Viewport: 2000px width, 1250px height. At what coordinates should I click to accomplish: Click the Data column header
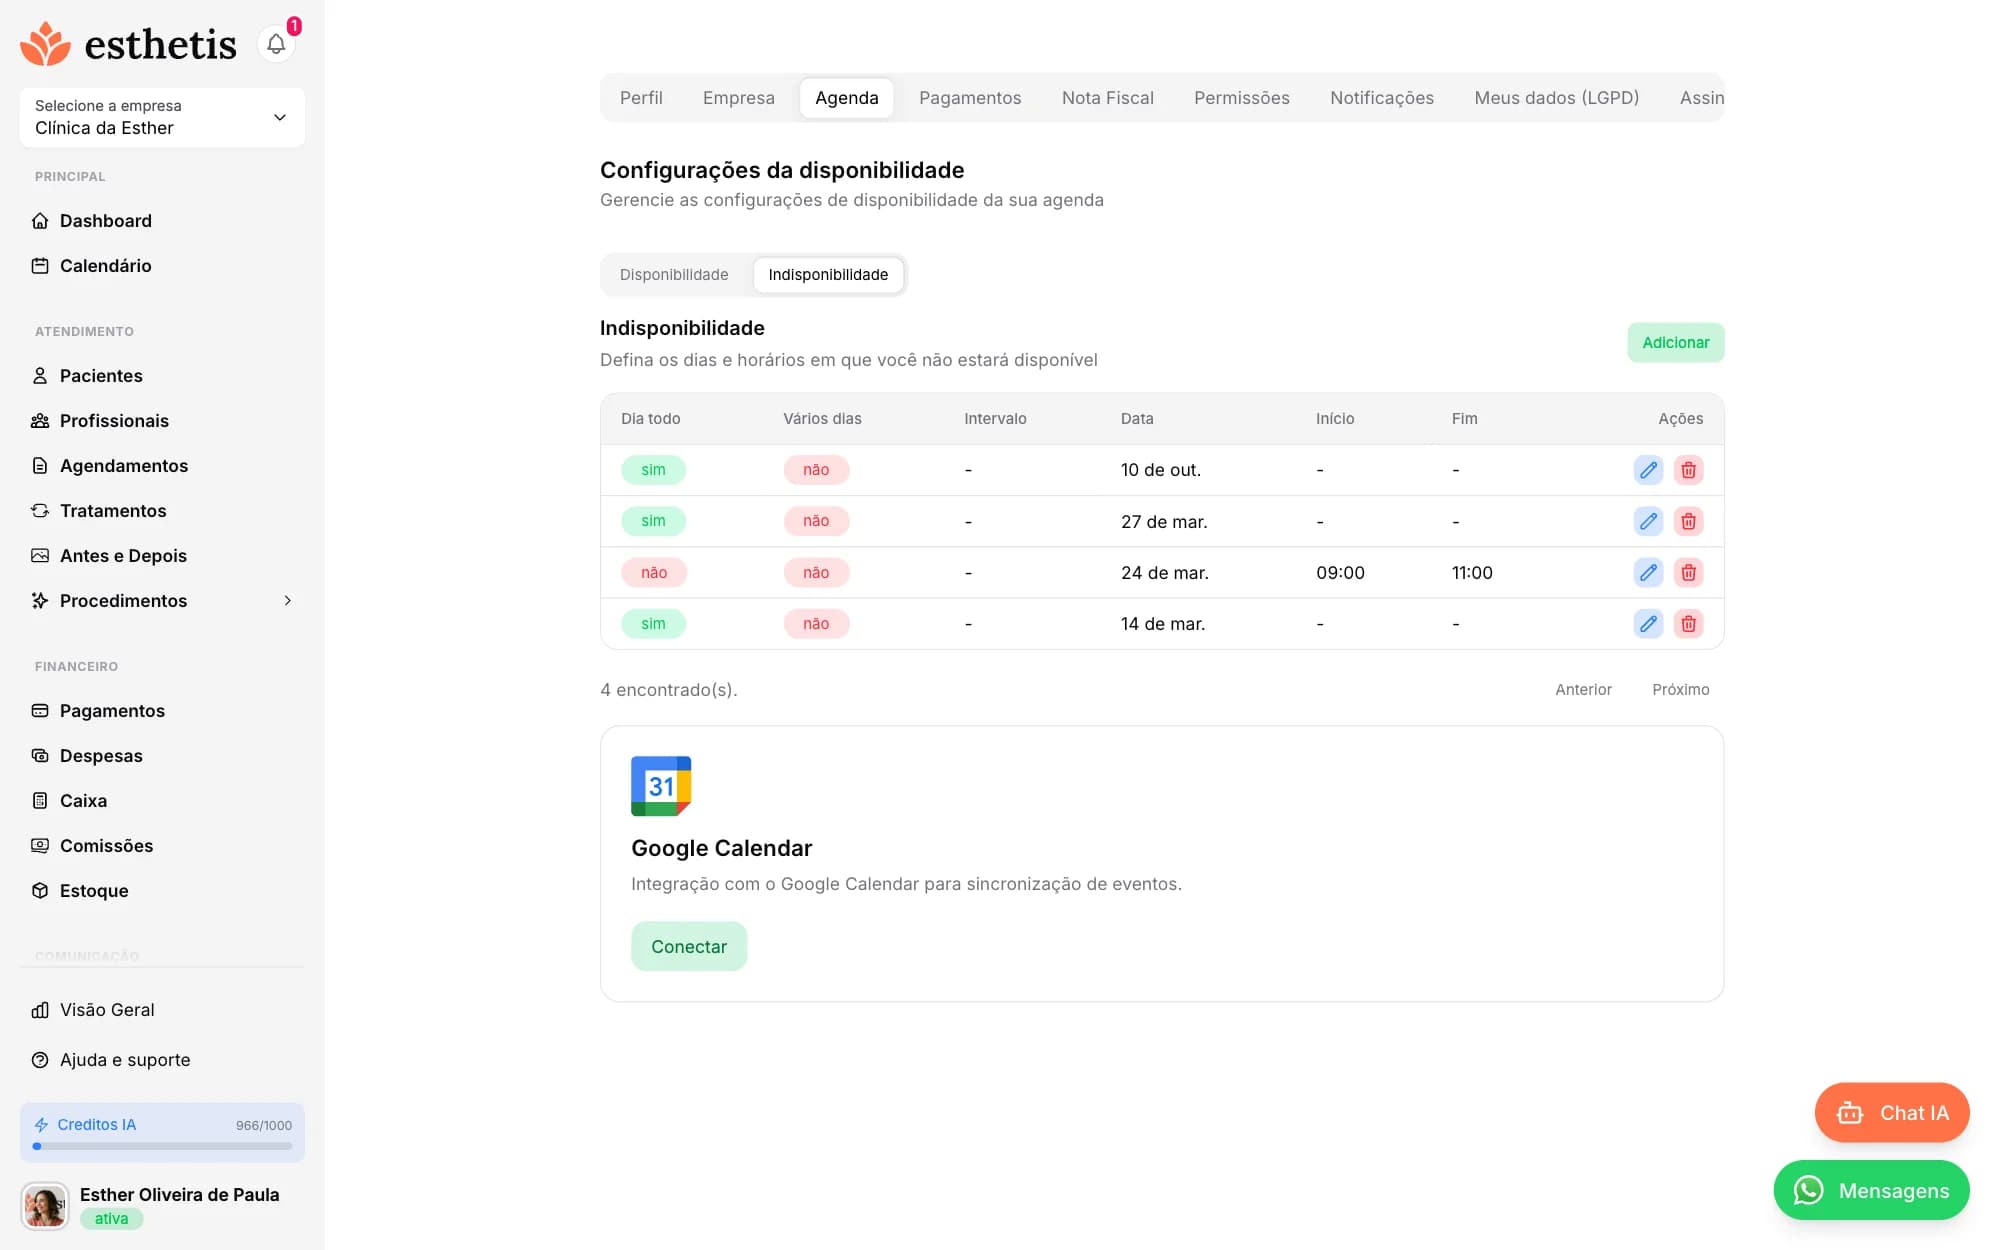pyautogui.click(x=1137, y=419)
